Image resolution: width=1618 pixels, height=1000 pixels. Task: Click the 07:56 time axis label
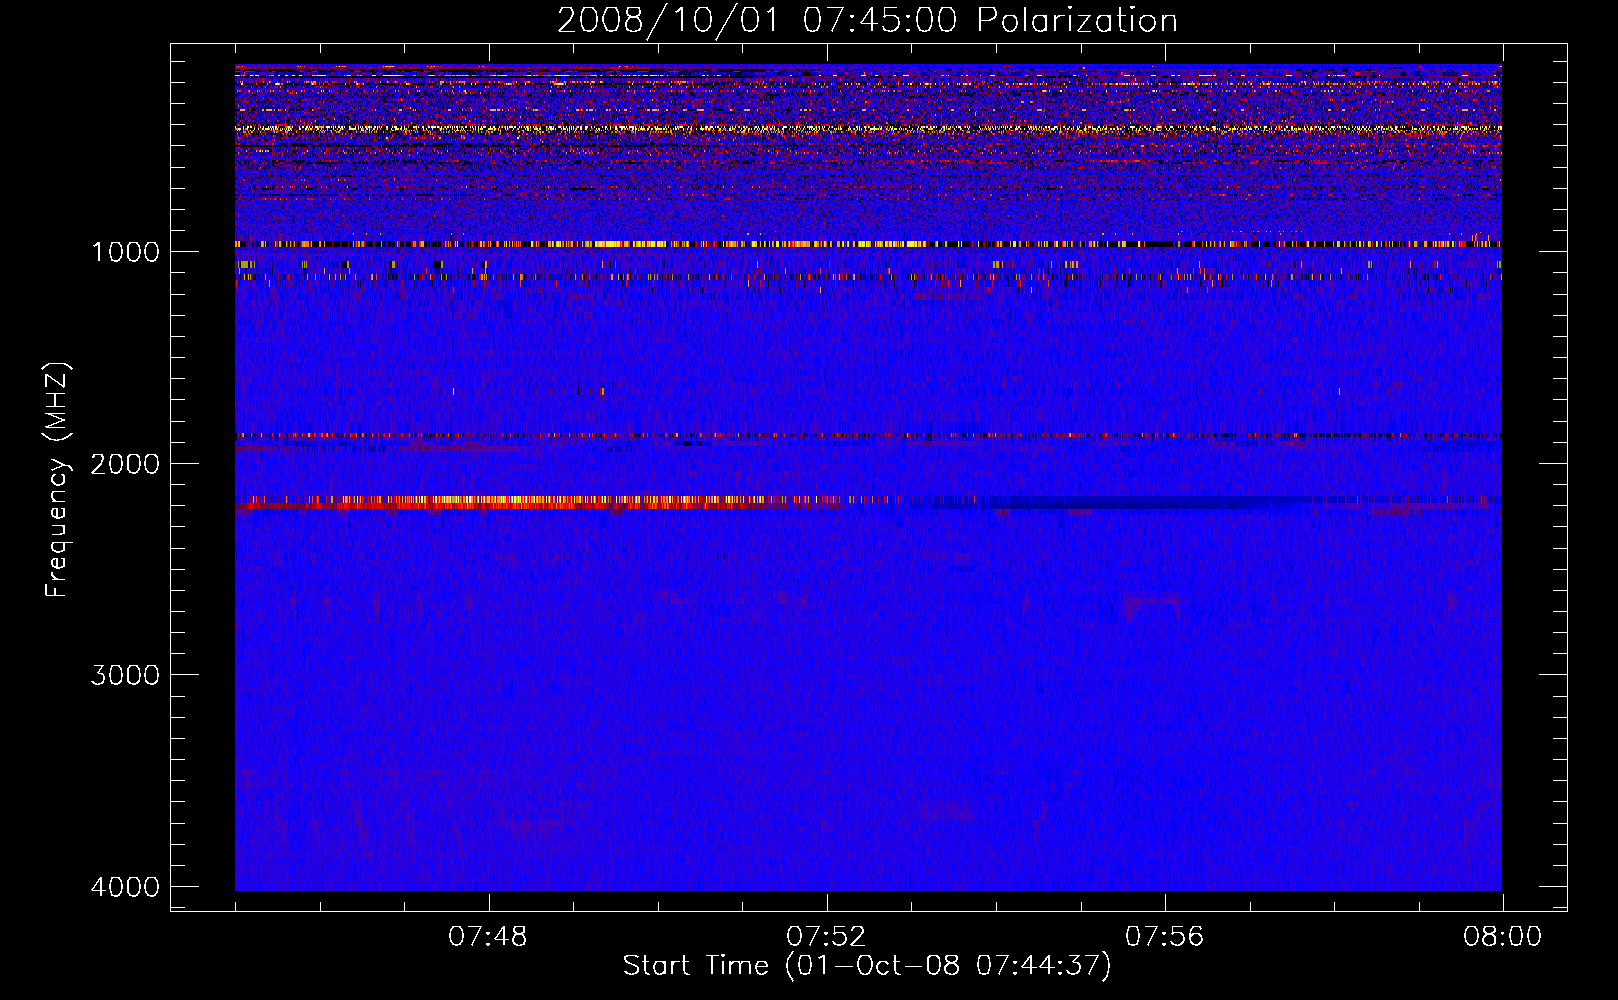tap(1165, 937)
